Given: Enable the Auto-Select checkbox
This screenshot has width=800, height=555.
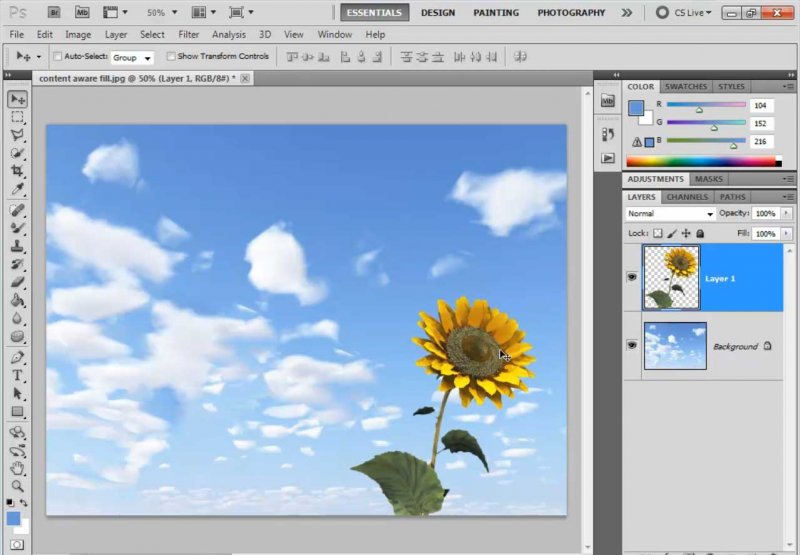Looking at the screenshot, I should click(57, 57).
